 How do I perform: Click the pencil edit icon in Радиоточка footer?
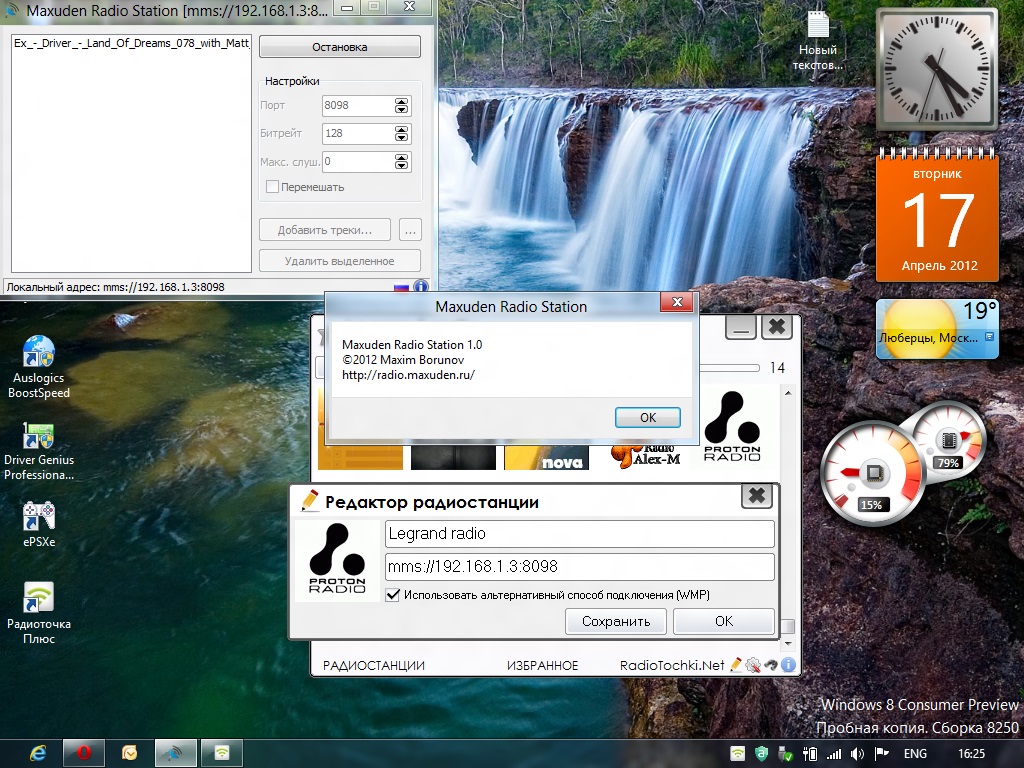tap(736, 665)
